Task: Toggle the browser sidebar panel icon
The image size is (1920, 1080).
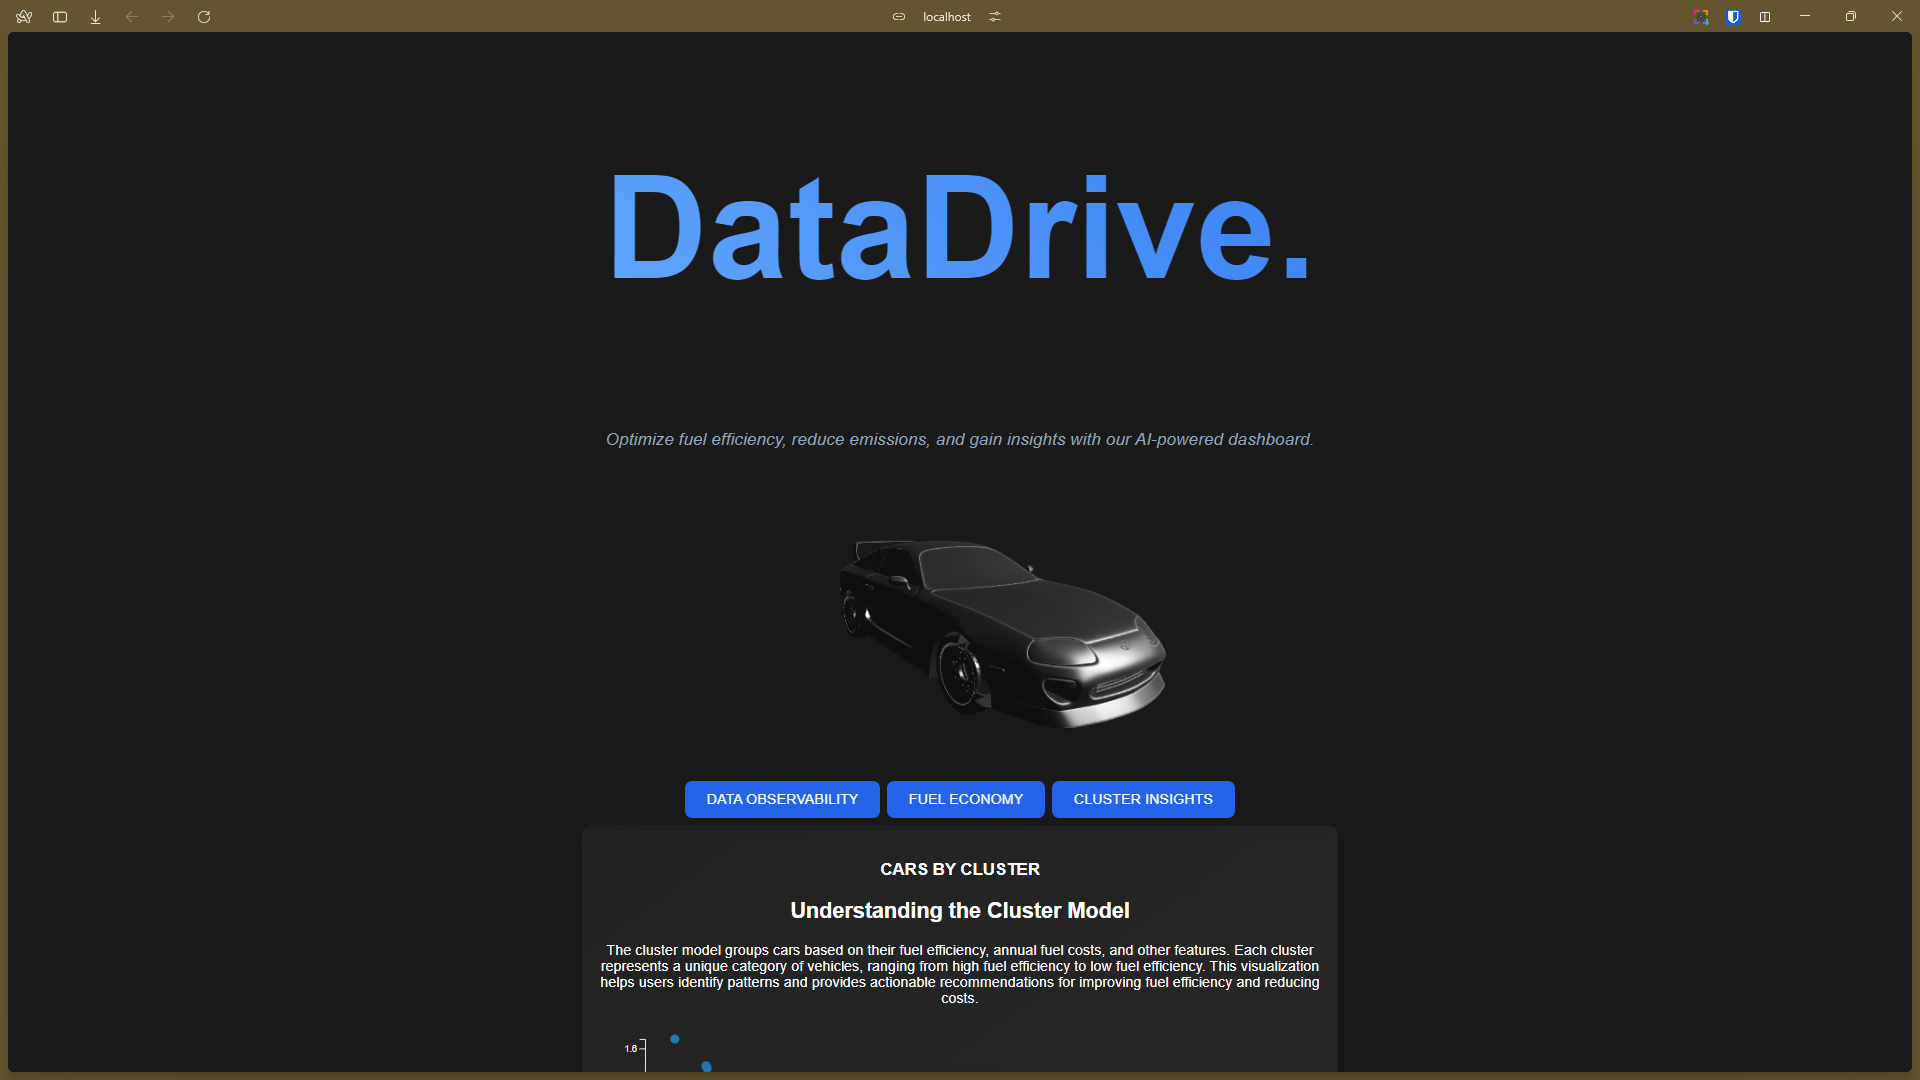Action: pyautogui.click(x=60, y=17)
